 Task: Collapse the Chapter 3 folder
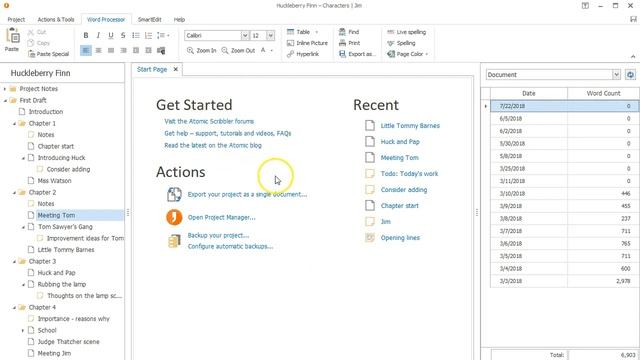[x=14, y=261]
